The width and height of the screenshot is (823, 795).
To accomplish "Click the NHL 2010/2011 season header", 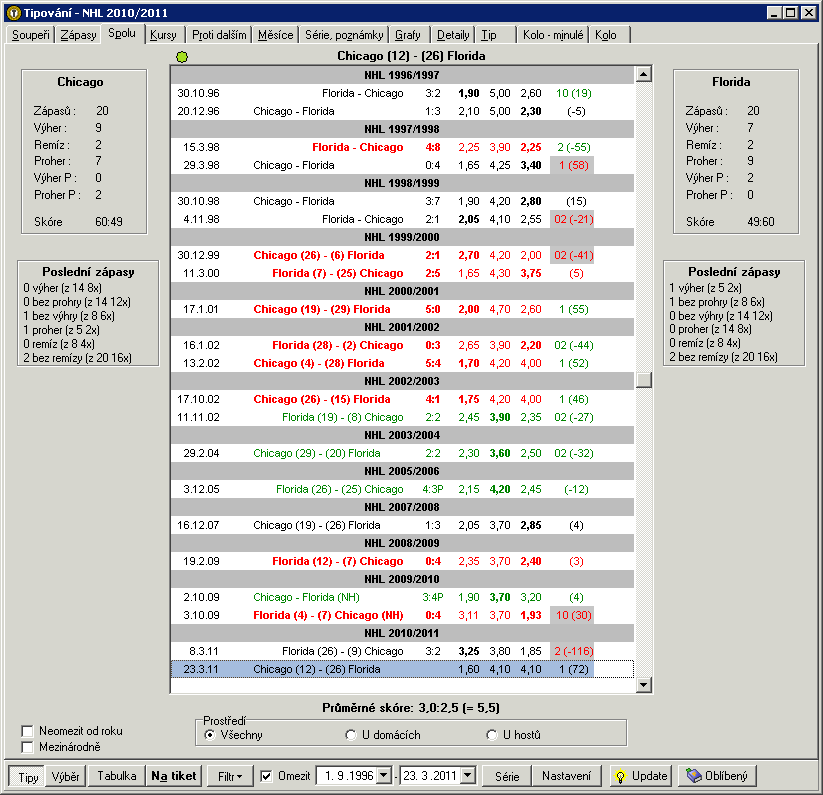I will point(402,633).
